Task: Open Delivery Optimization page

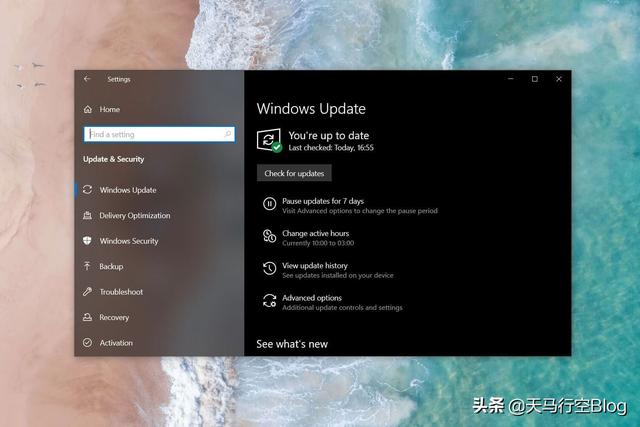Action: point(135,216)
